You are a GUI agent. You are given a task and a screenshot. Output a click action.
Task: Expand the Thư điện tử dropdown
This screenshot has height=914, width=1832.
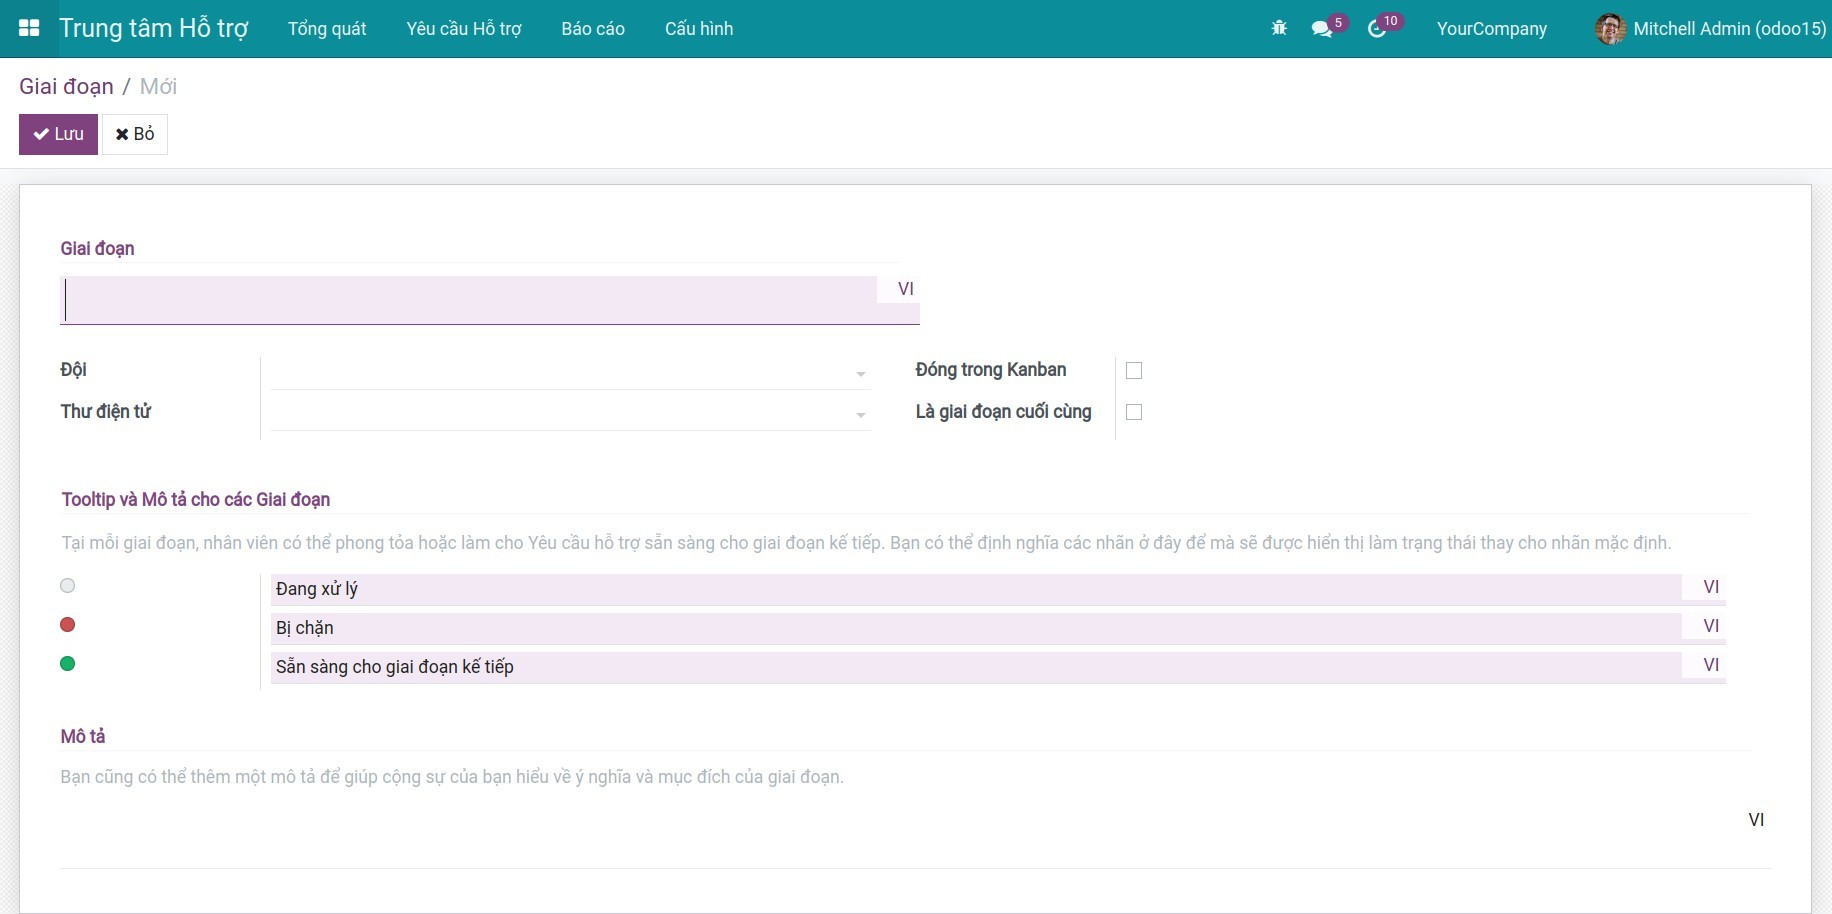pos(860,415)
